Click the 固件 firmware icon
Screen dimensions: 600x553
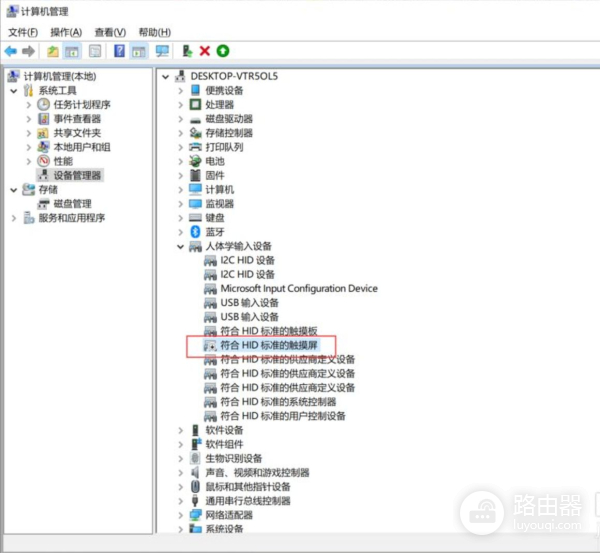[x=195, y=175]
